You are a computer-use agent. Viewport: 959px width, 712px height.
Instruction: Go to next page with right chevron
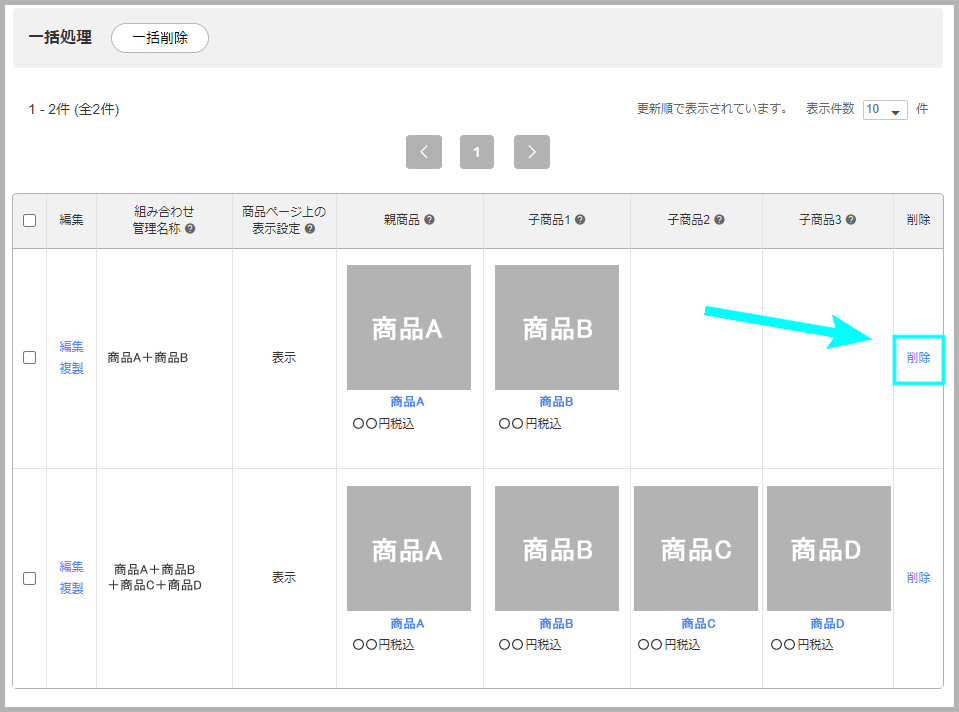[531, 152]
